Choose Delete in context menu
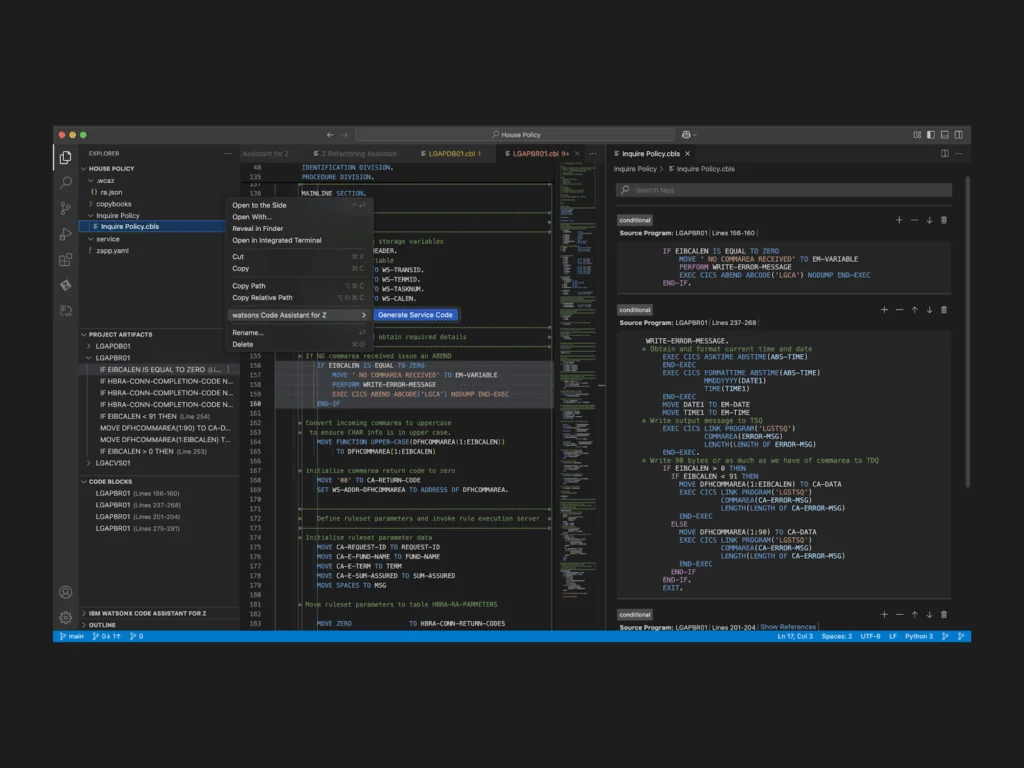This screenshot has height=768, width=1024. pos(298,344)
